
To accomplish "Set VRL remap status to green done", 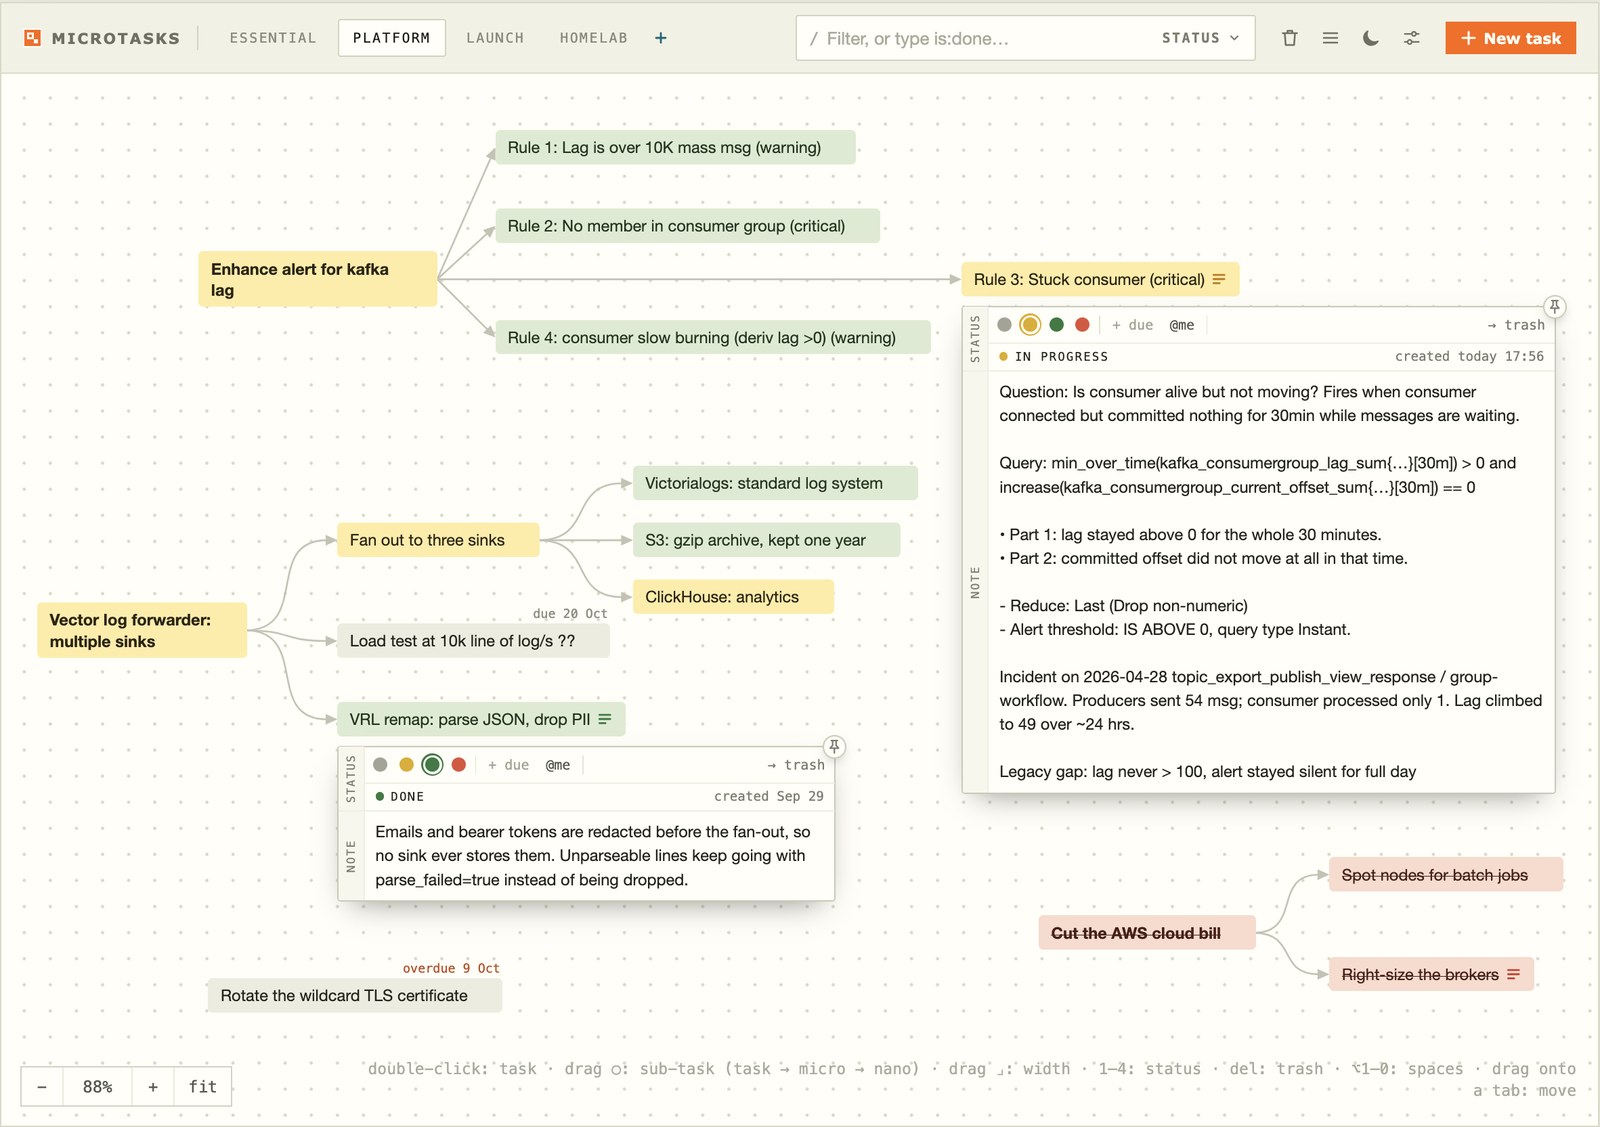I will (x=432, y=765).
